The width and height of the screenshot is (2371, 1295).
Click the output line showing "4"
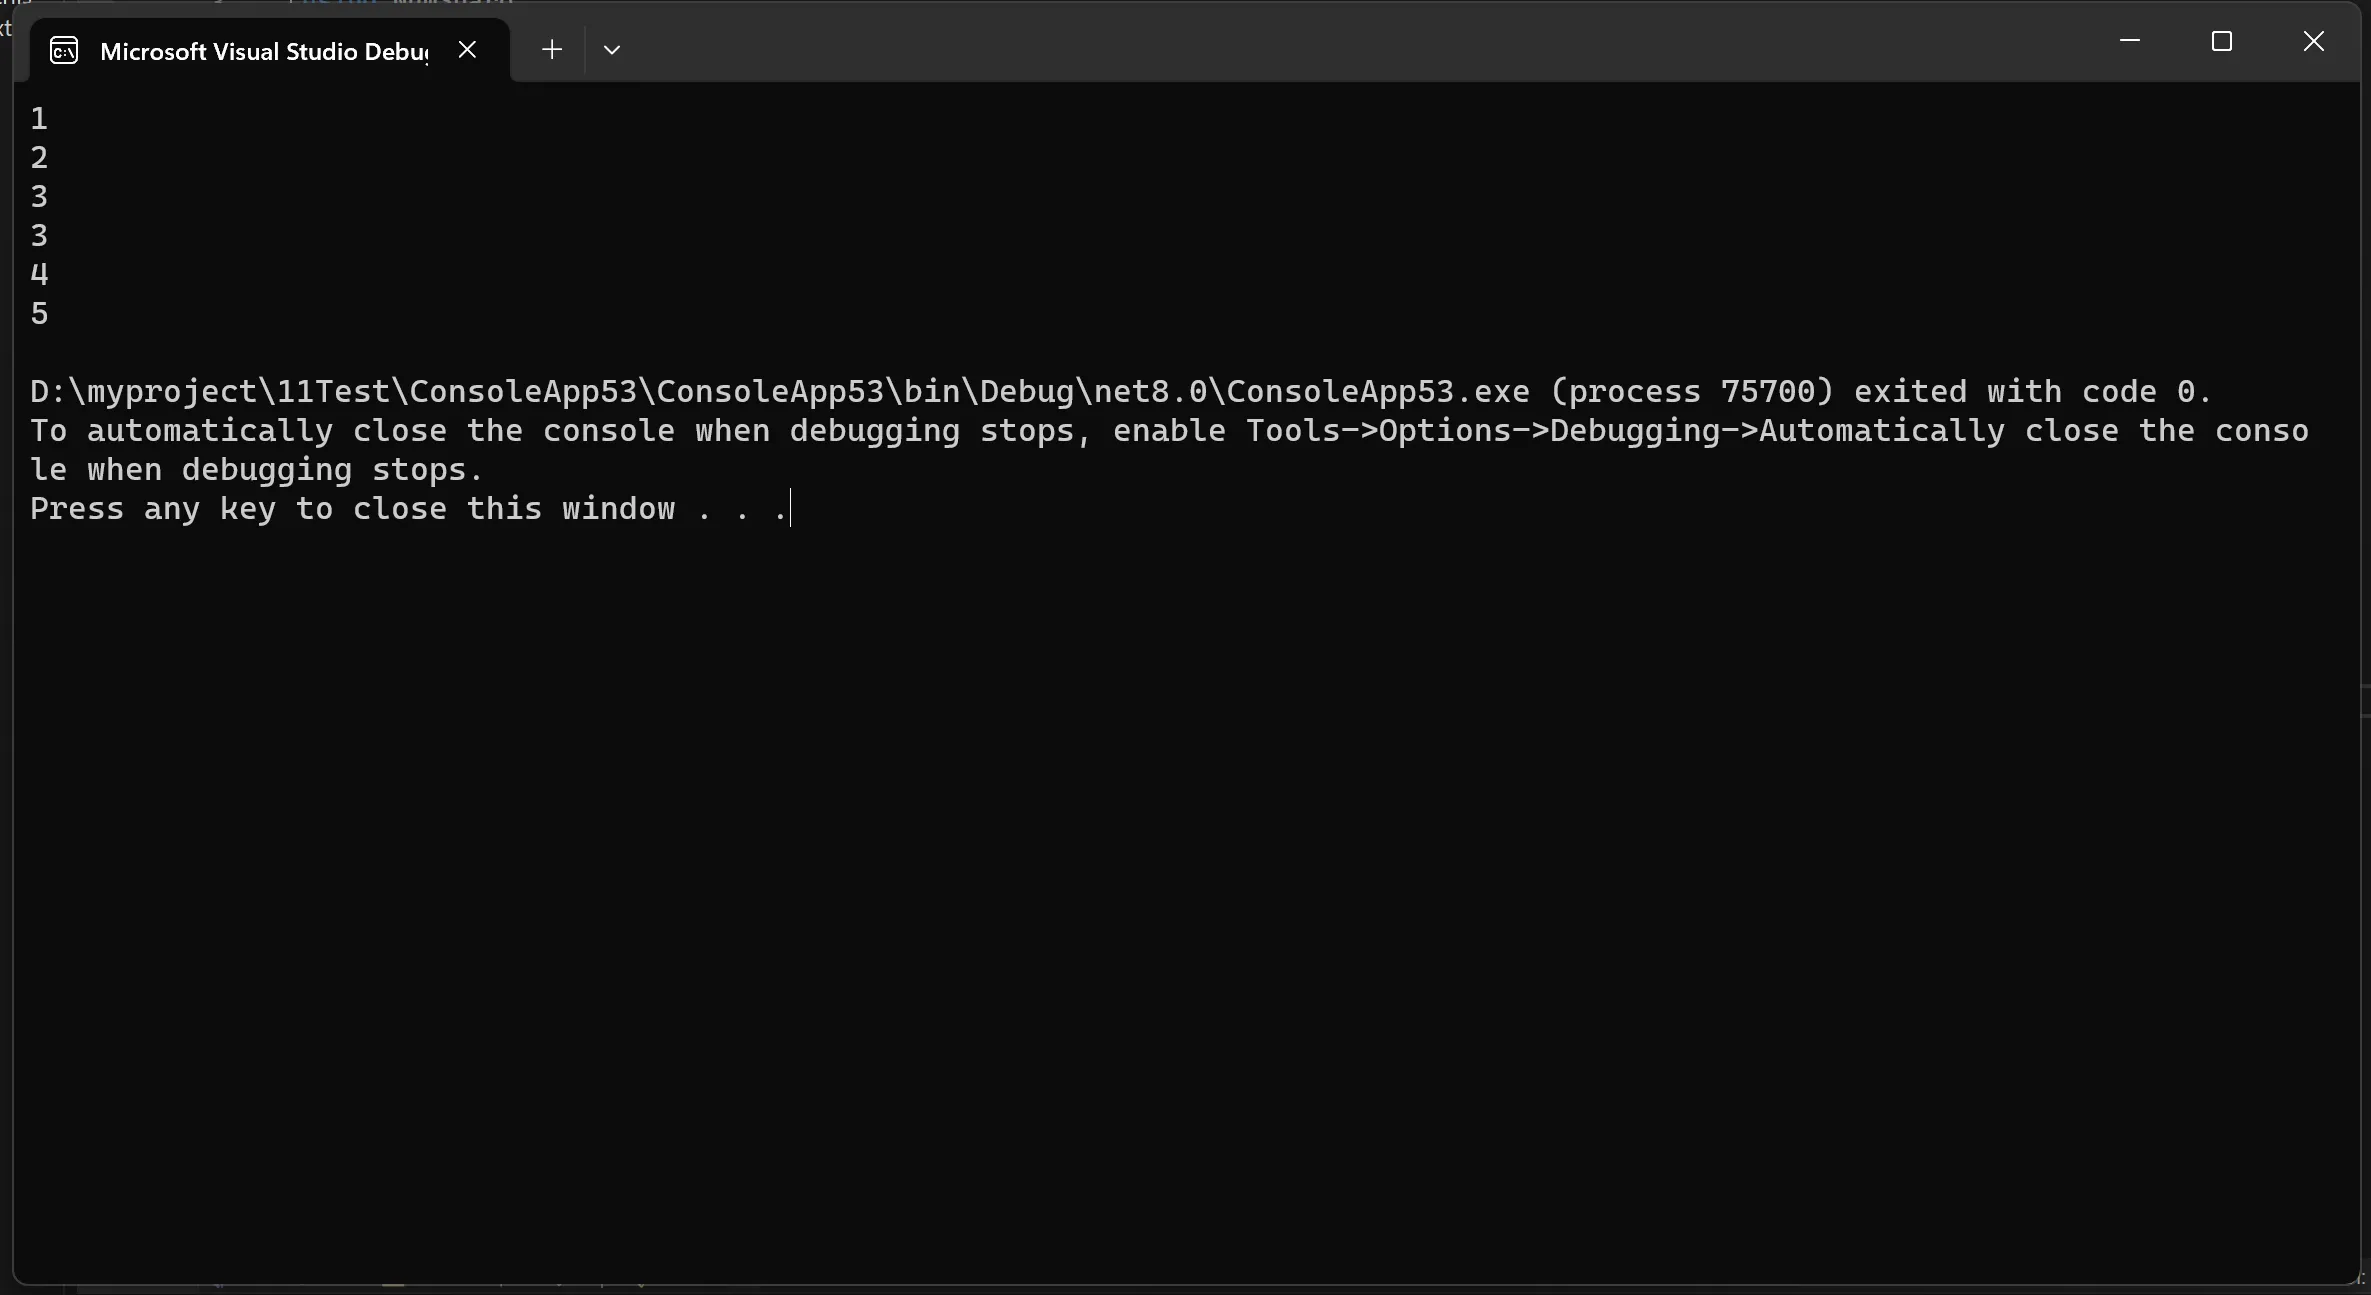click(x=39, y=274)
